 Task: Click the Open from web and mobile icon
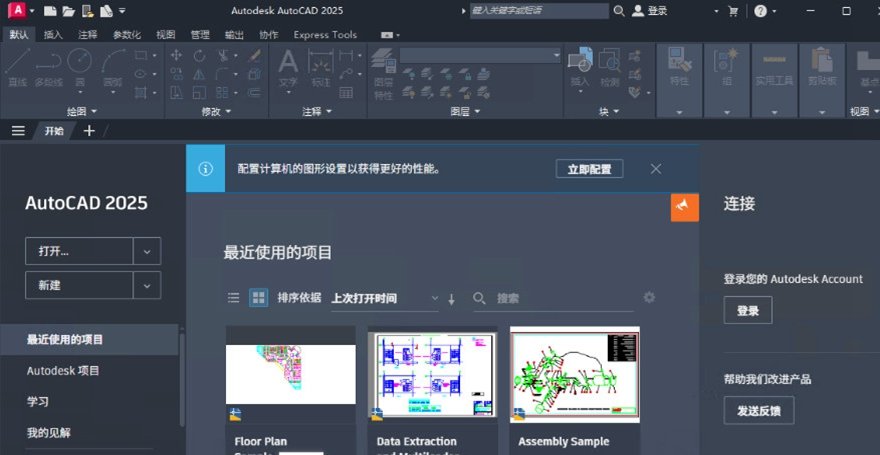(88, 11)
